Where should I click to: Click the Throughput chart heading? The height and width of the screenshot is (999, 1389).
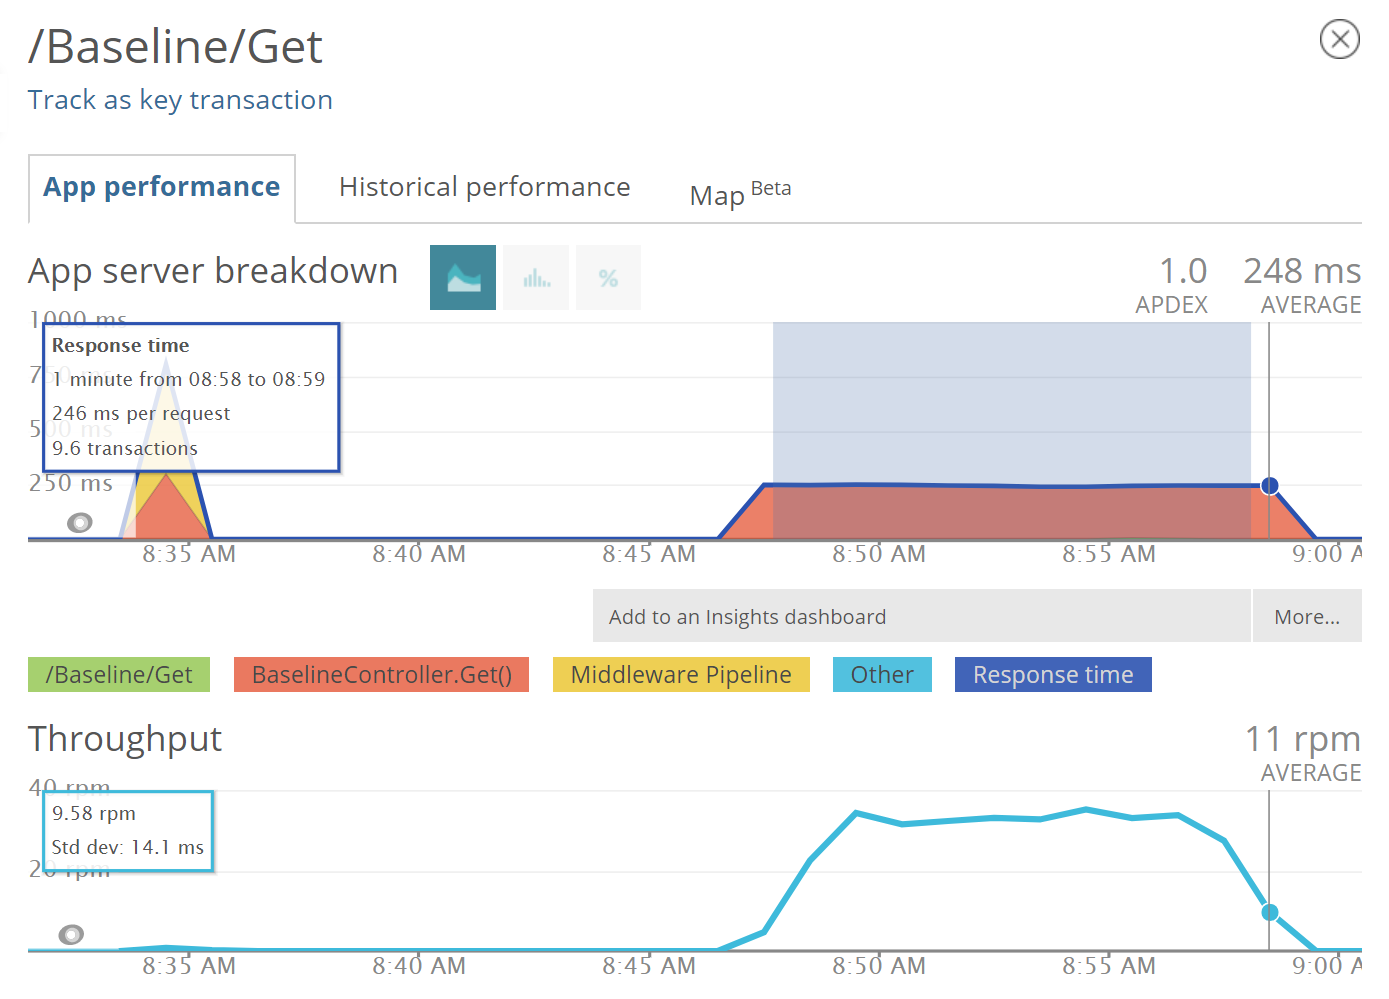(125, 739)
